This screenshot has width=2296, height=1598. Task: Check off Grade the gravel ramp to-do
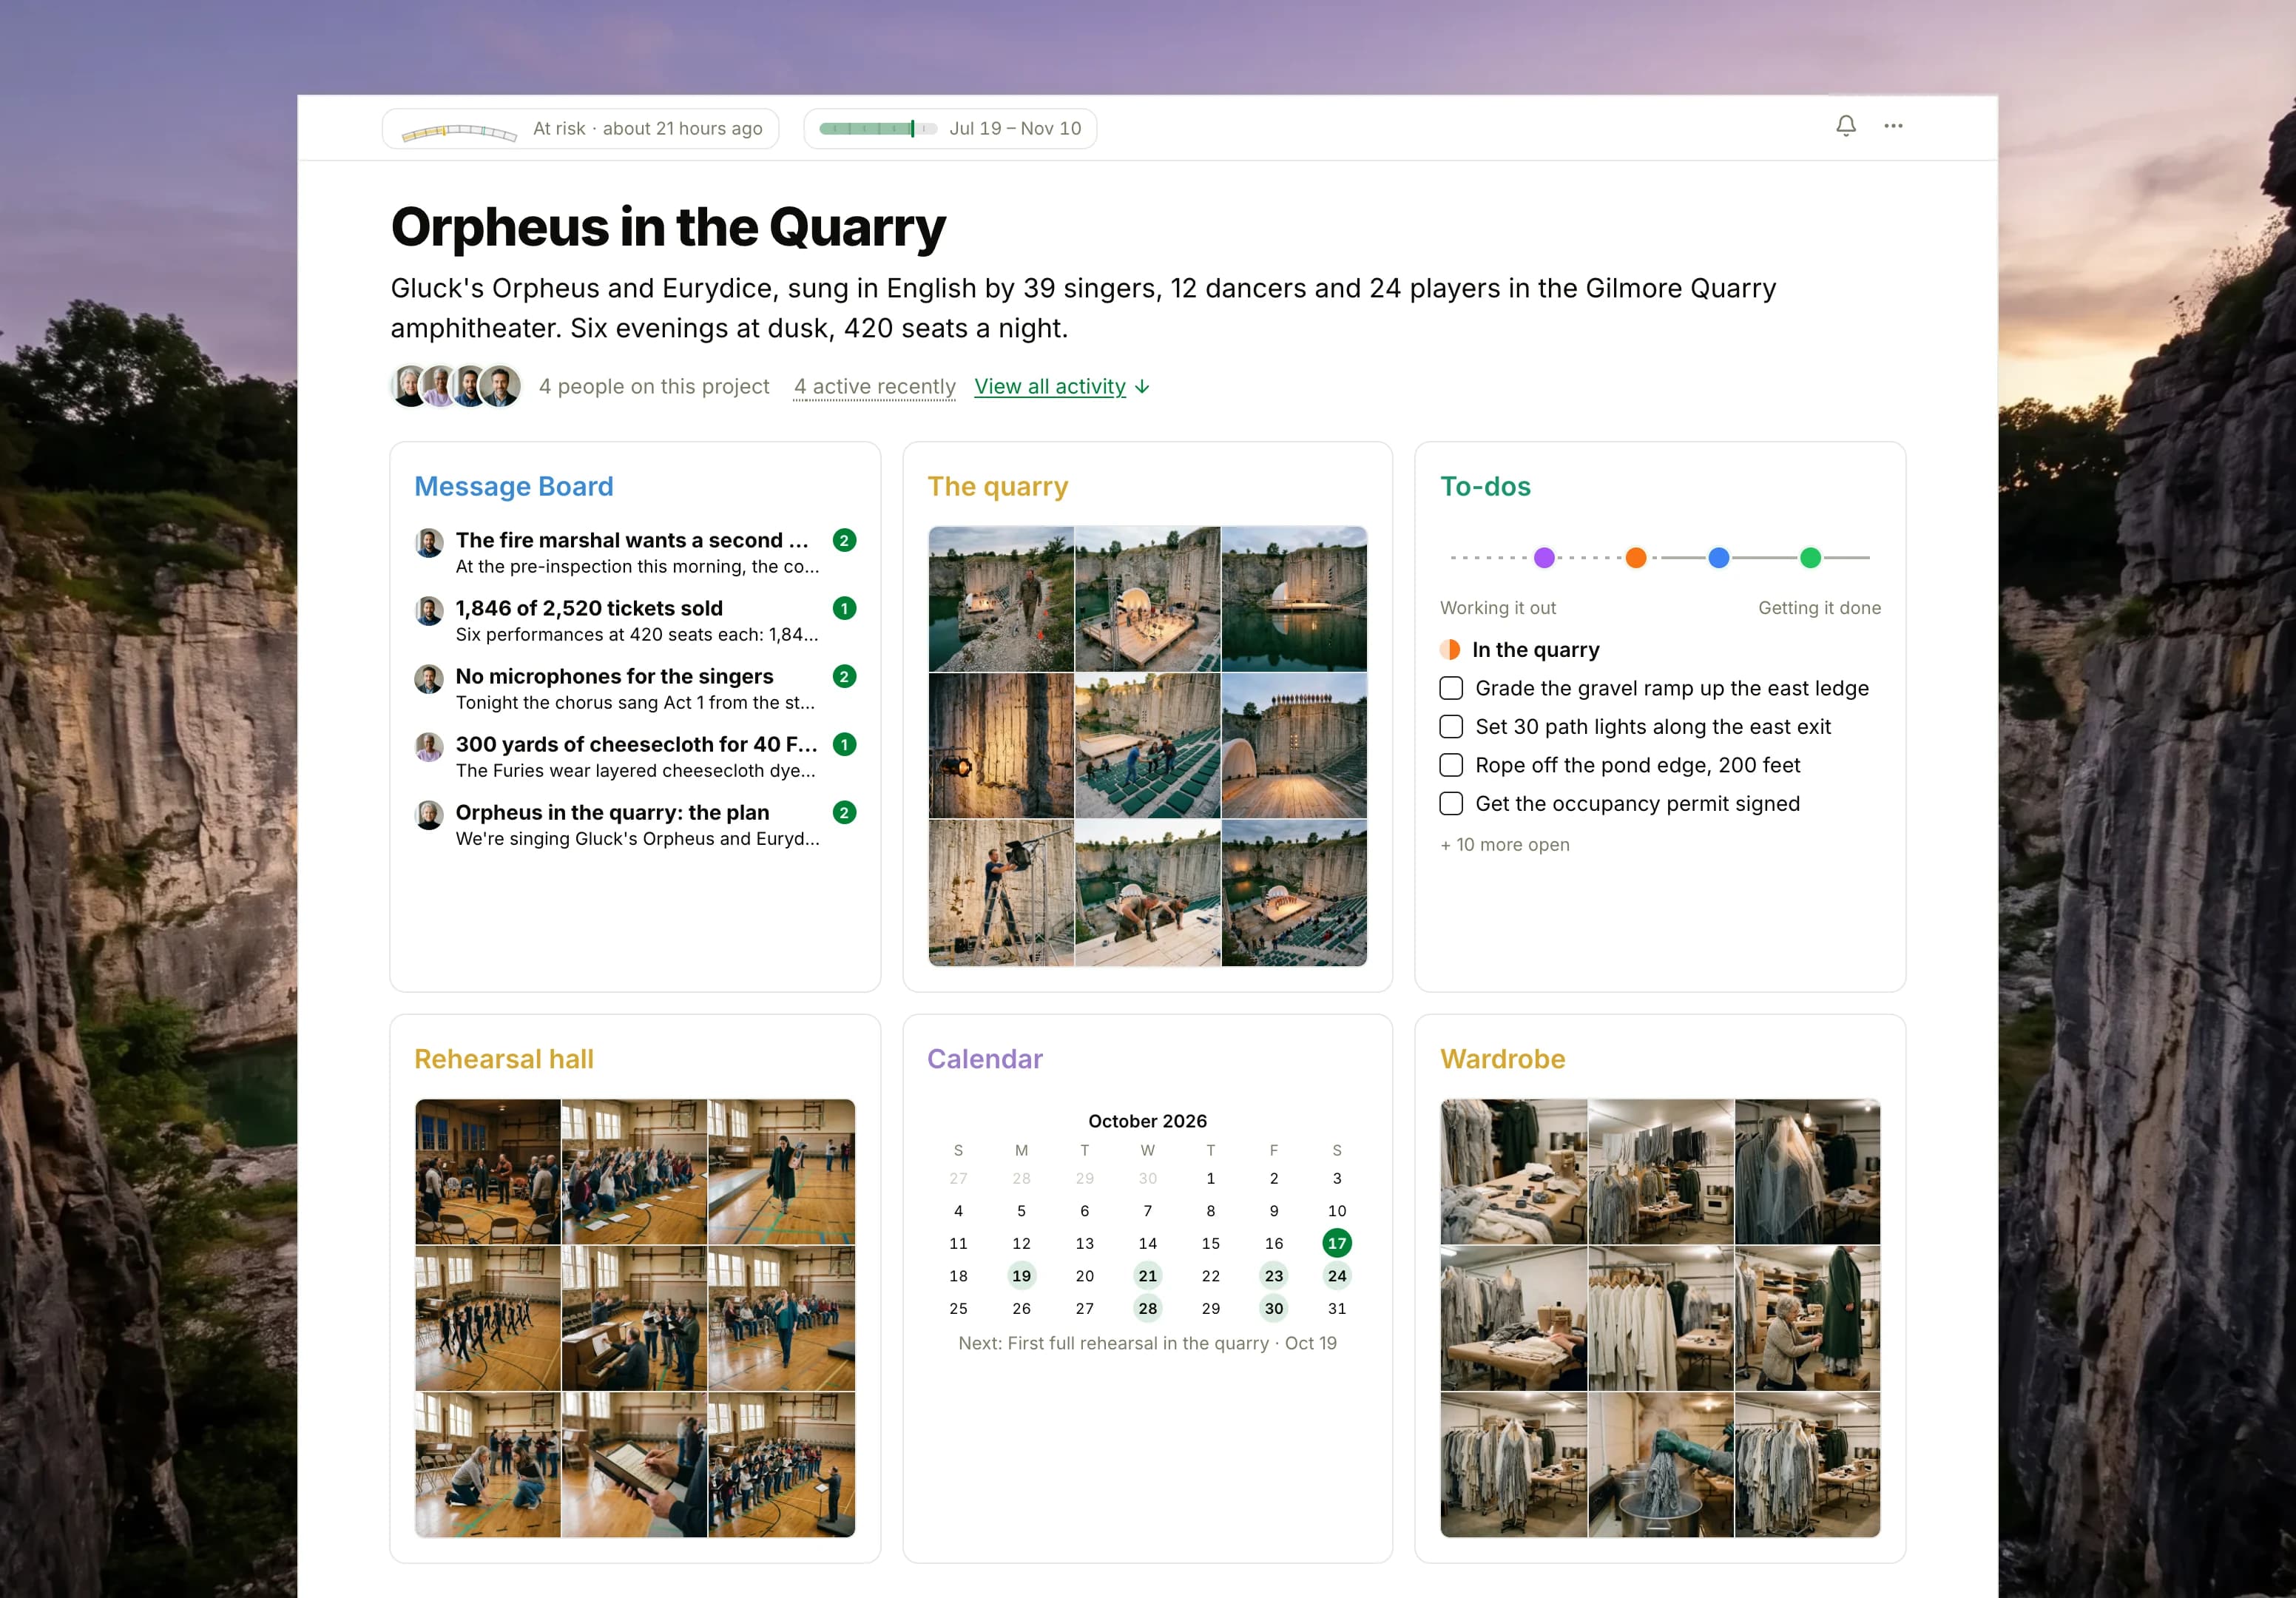coord(1451,688)
